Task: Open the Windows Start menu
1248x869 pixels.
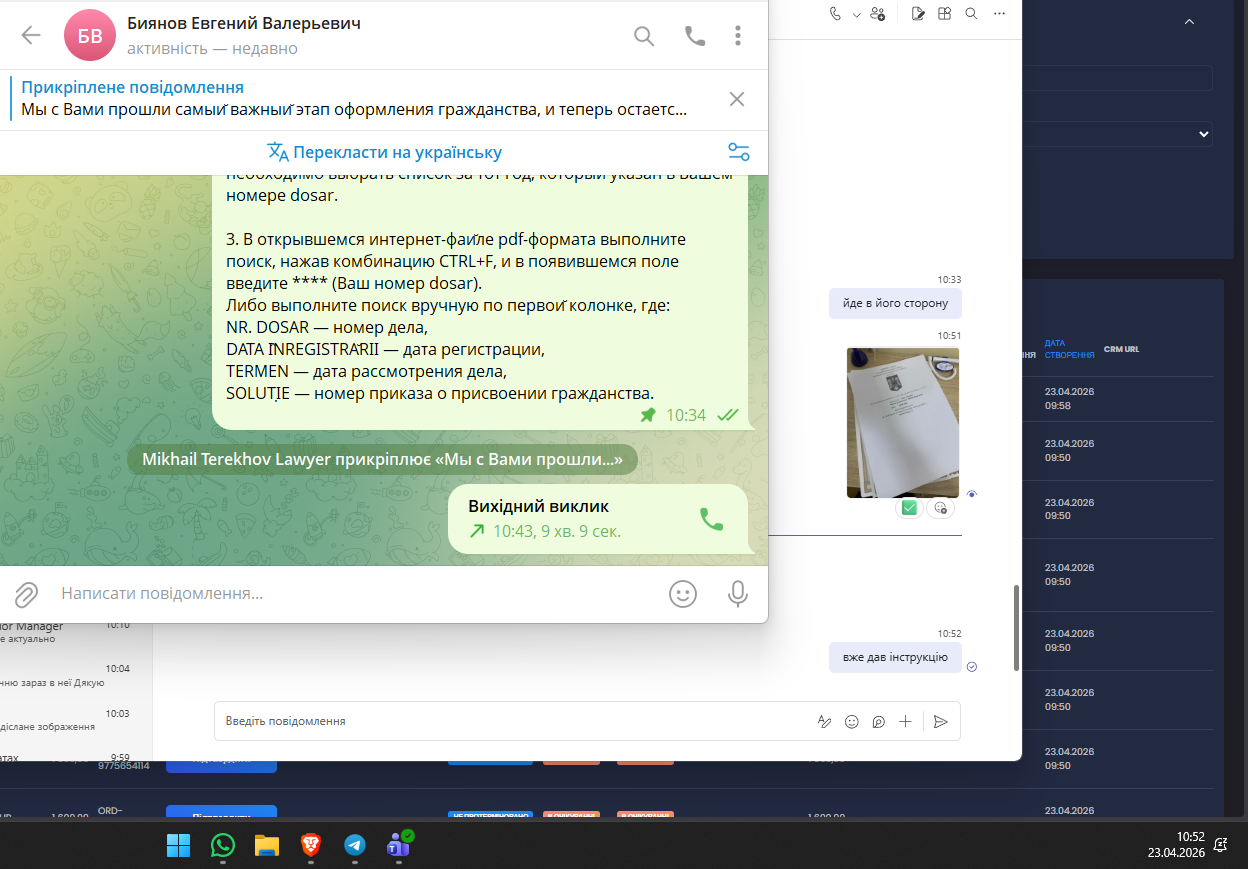Action: click(178, 846)
